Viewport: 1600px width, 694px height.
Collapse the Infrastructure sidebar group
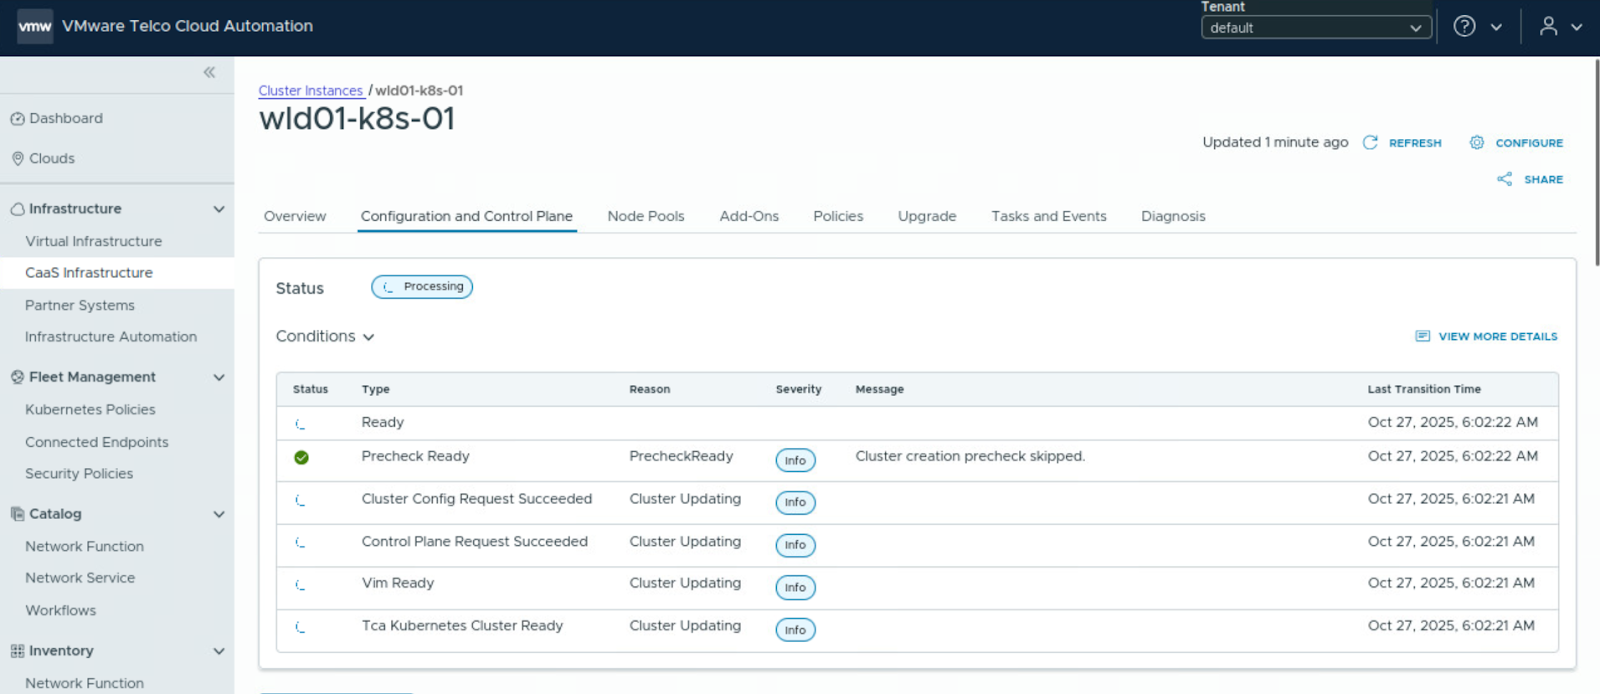click(x=219, y=209)
